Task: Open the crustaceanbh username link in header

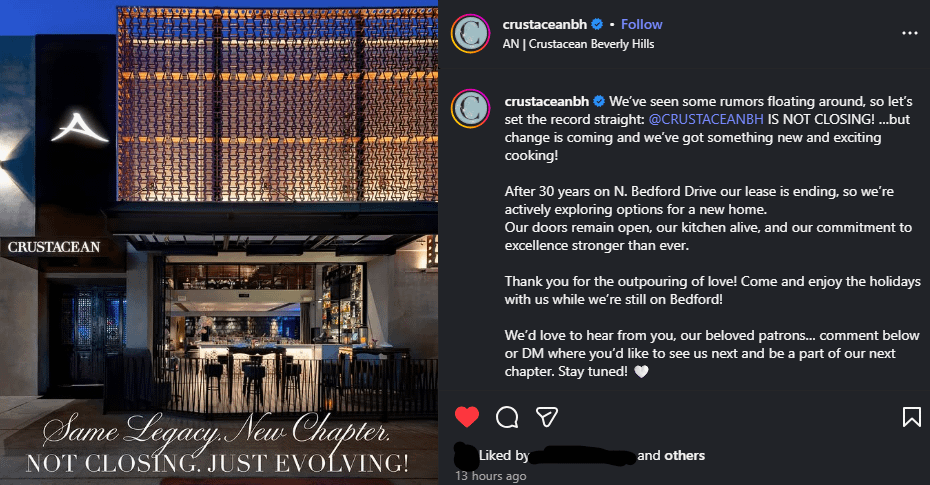Action: pos(548,24)
